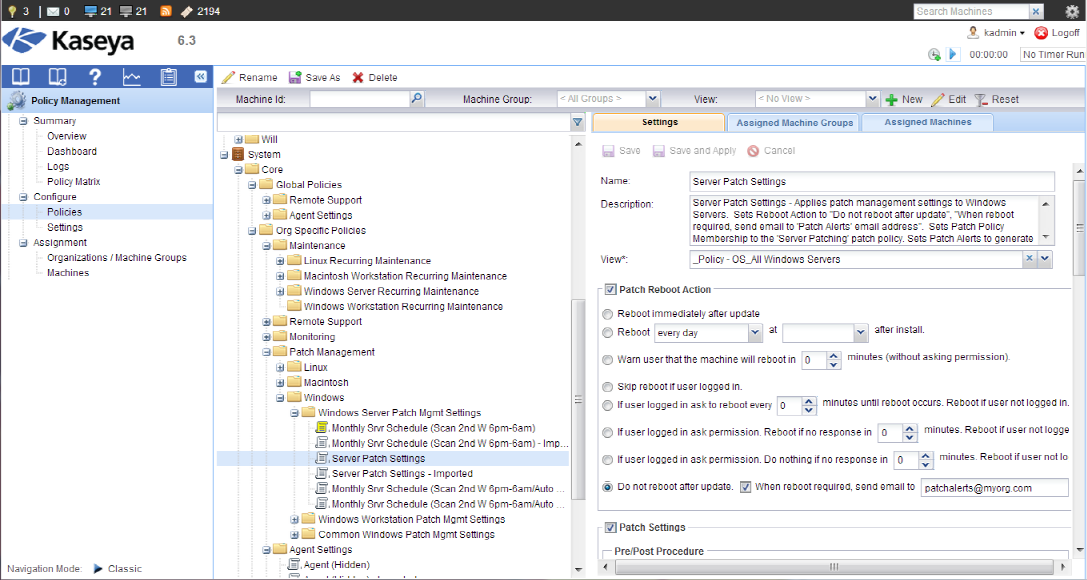
Task: Click the filter funnel icon above the policy tree
Action: [577, 122]
